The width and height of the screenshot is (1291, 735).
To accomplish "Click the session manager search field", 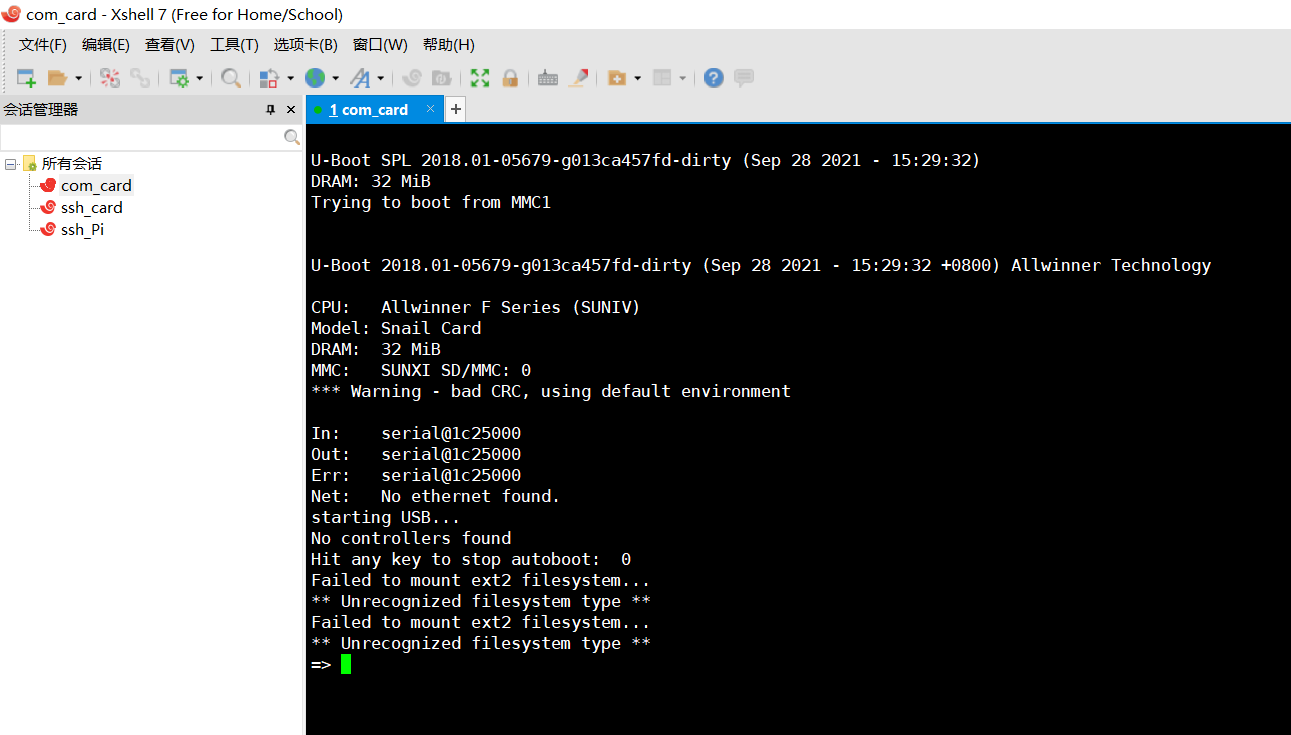I will click(140, 137).
